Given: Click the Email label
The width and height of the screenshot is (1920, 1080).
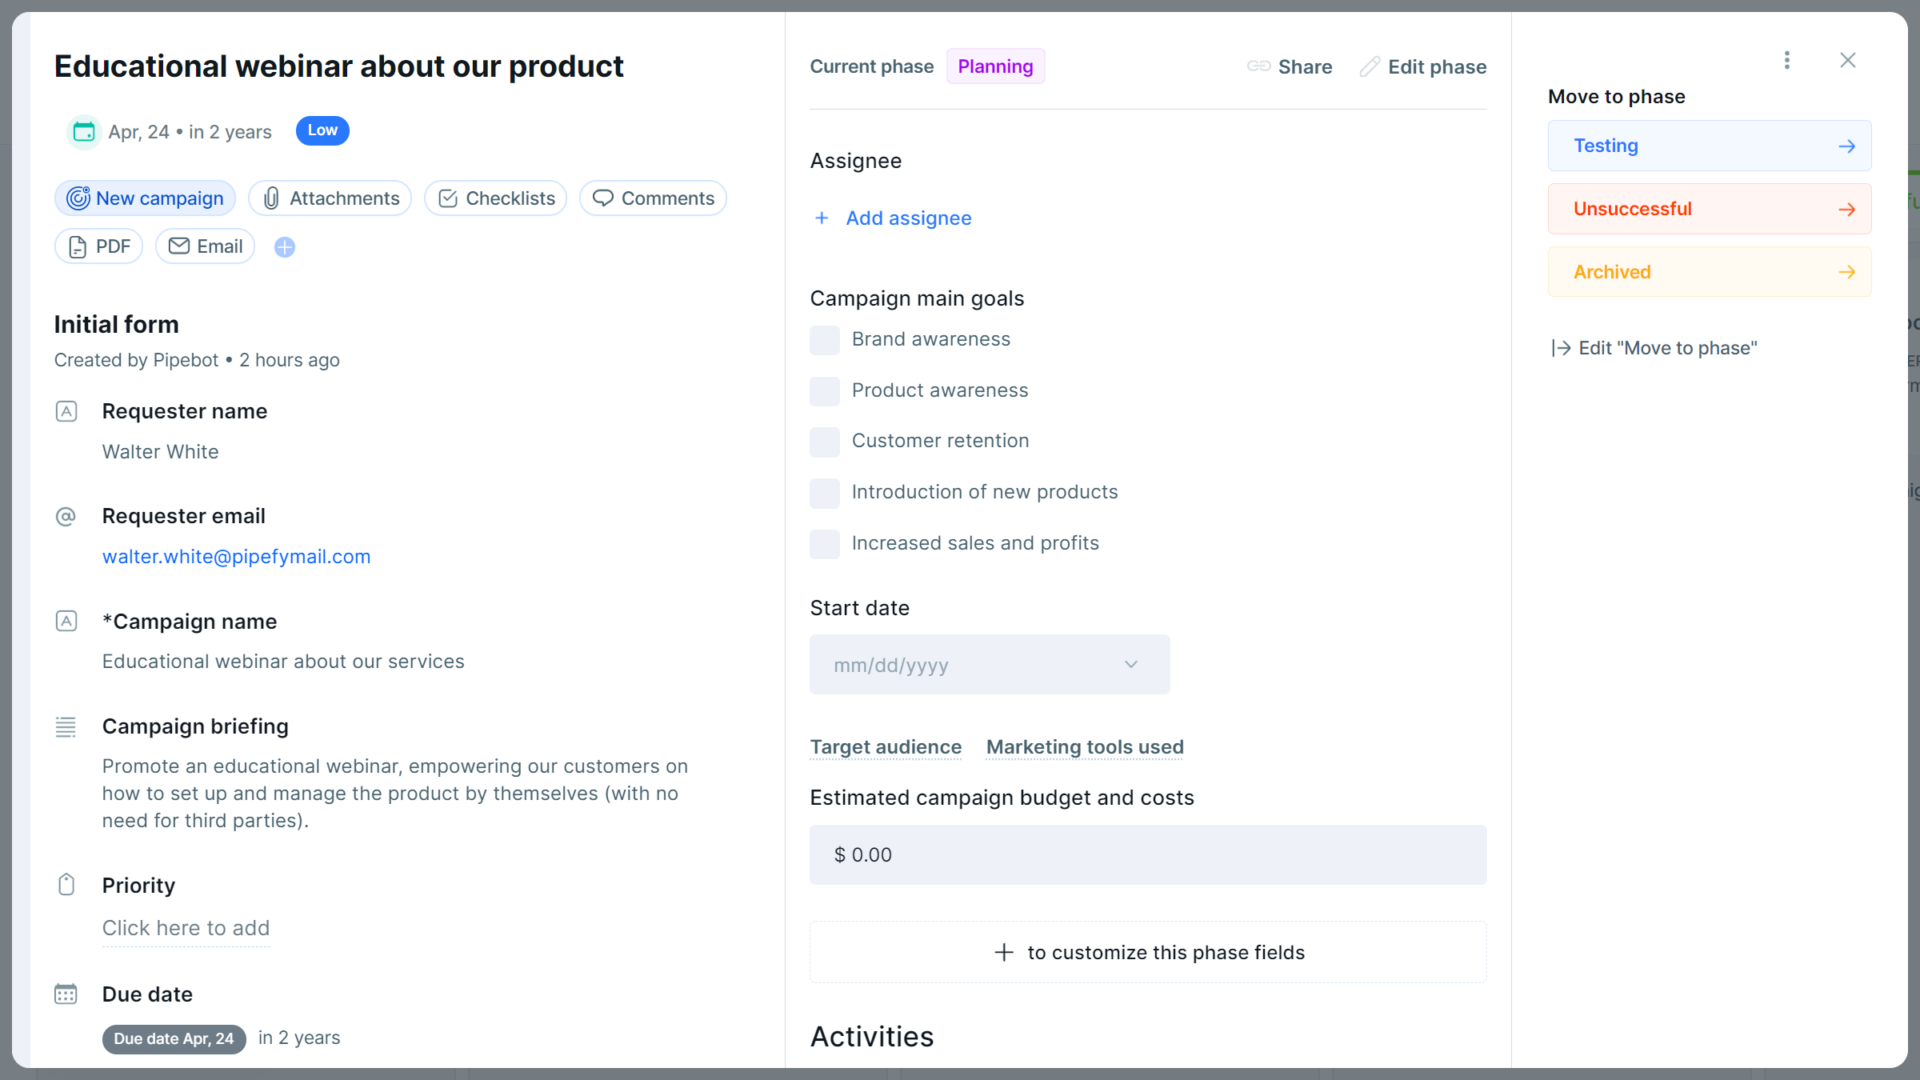Looking at the screenshot, I should pyautogui.click(x=204, y=246).
